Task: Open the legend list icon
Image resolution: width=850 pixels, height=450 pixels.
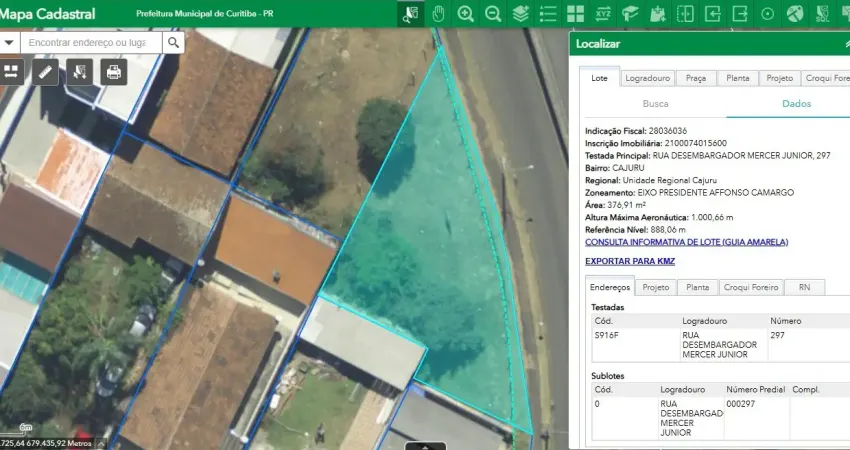Action: (x=547, y=14)
